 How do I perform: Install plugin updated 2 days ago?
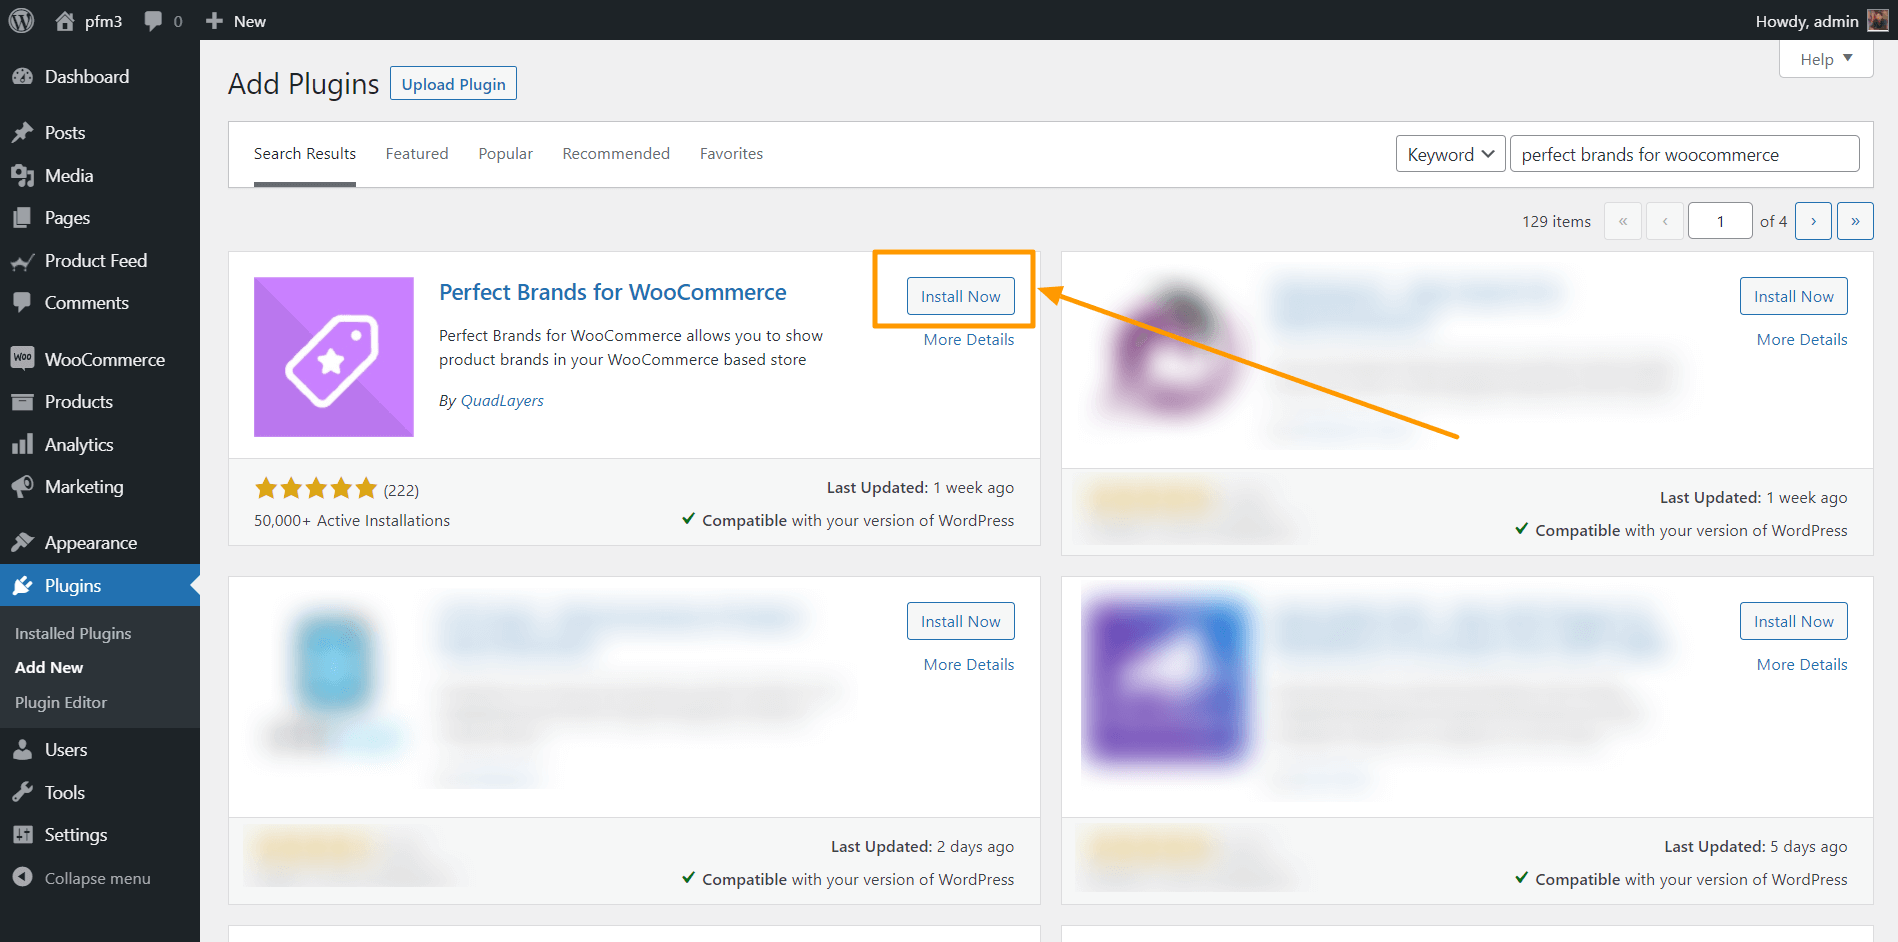point(960,621)
